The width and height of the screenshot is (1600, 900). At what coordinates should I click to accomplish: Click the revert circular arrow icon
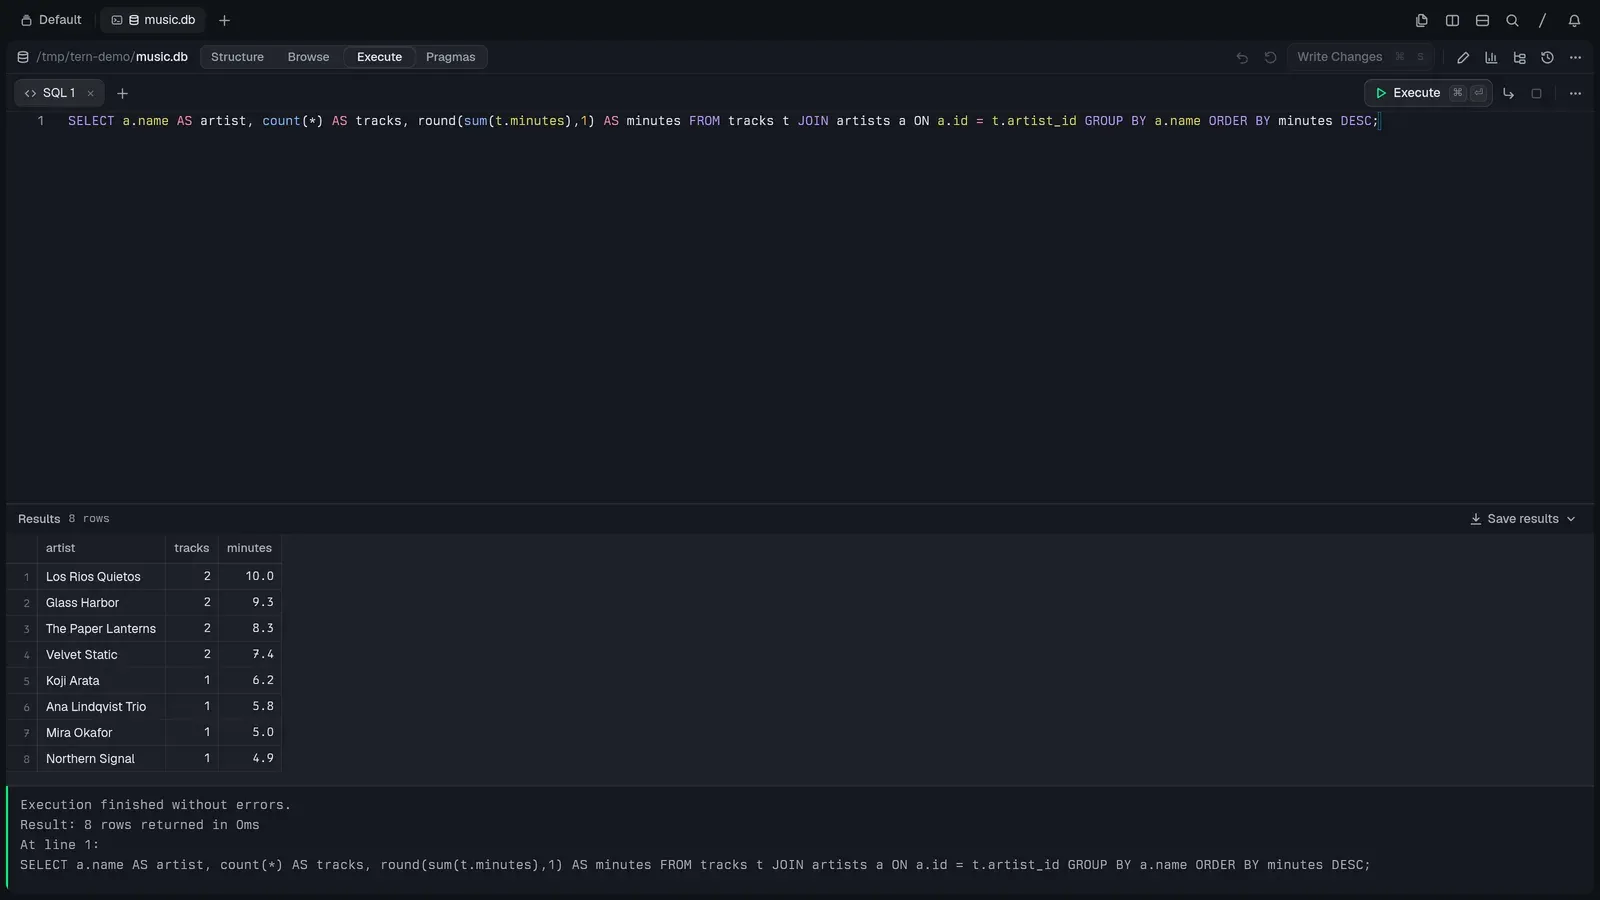tap(1270, 57)
